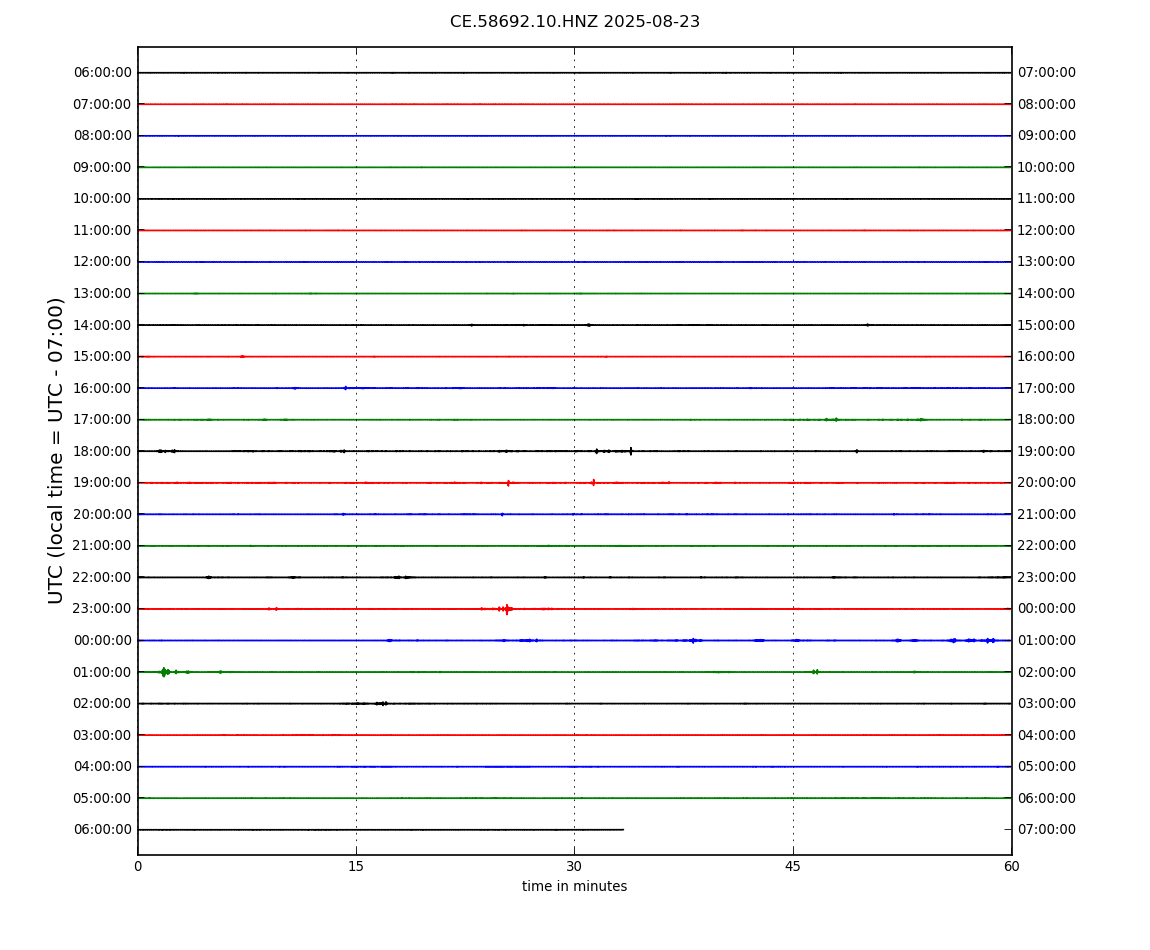The width and height of the screenshot is (1150, 950).
Task: Select x-axis tick label 30
Action: 574,866
